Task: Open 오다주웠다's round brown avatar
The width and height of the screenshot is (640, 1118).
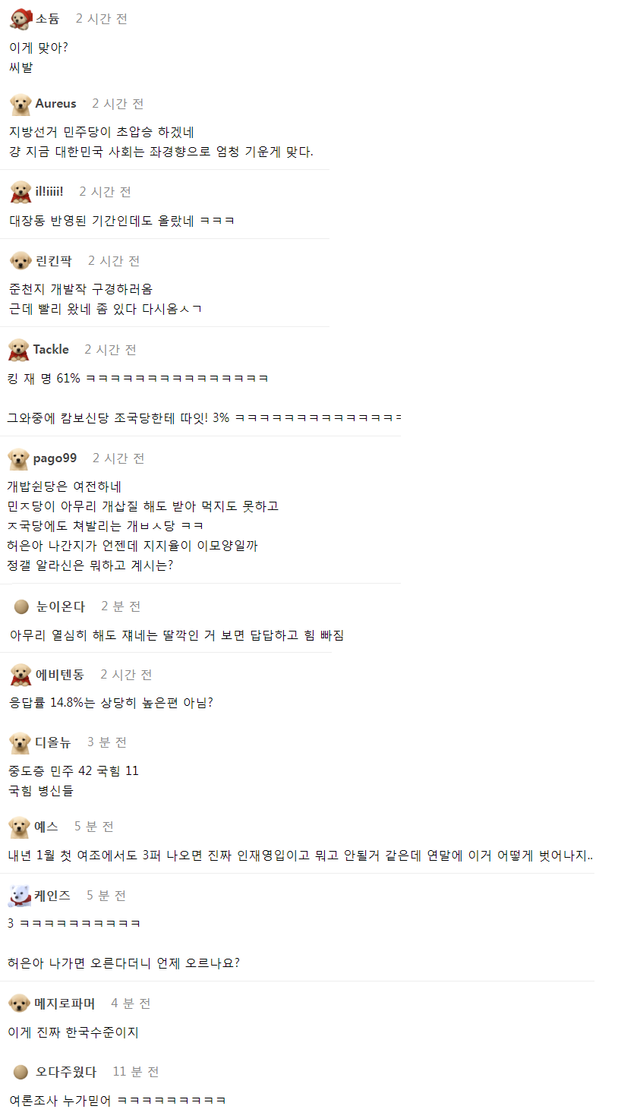Action: [21, 1072]
